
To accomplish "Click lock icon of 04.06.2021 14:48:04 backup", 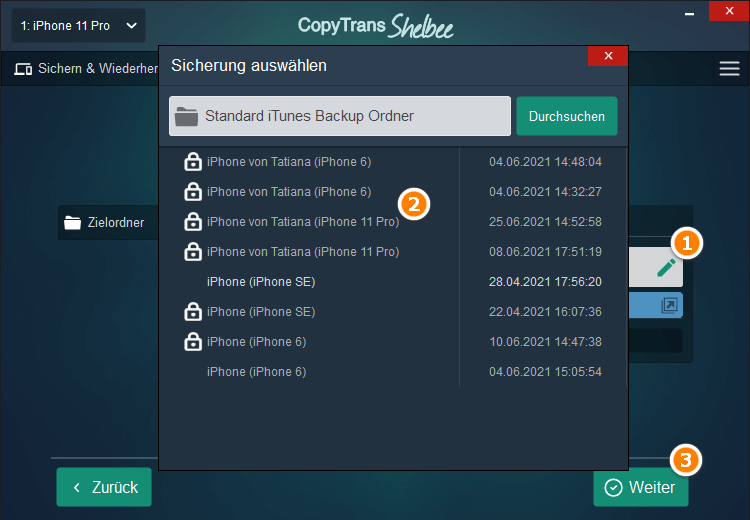I will click(x=193, y=162).
